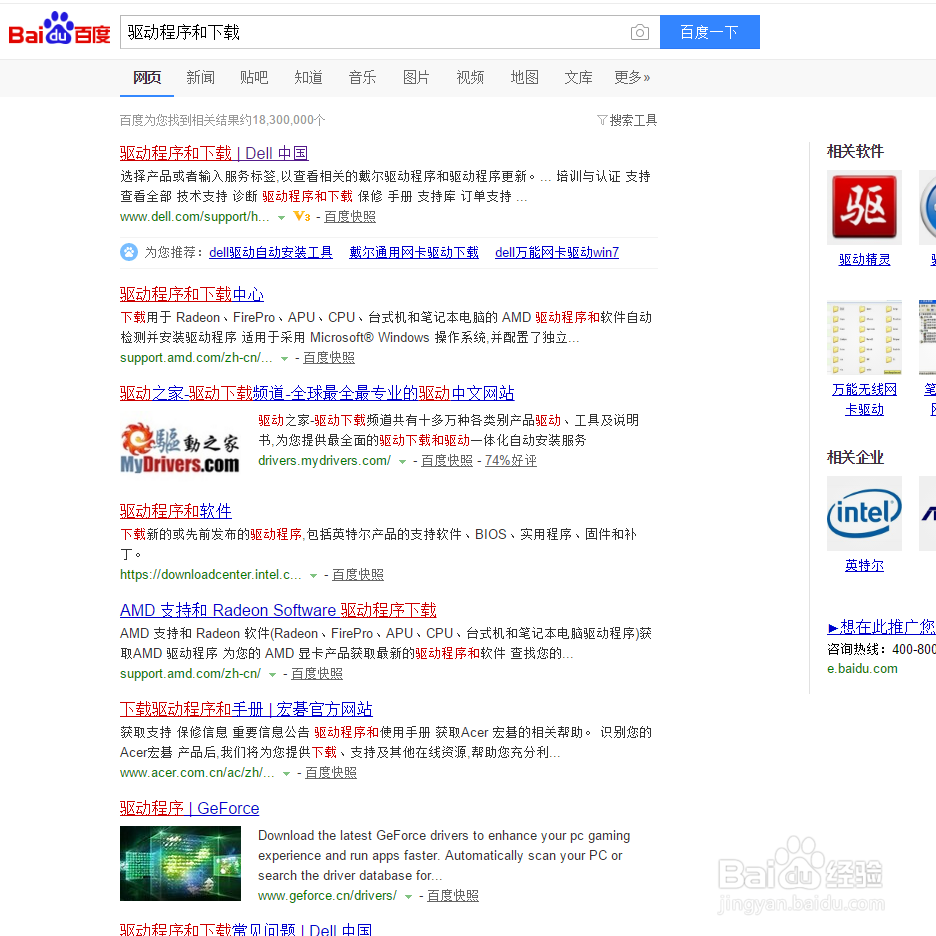Image resolution: width=936 pixels, height=936 pixels.
Task: Go to the 图片 tab
Action: (416, 78)
